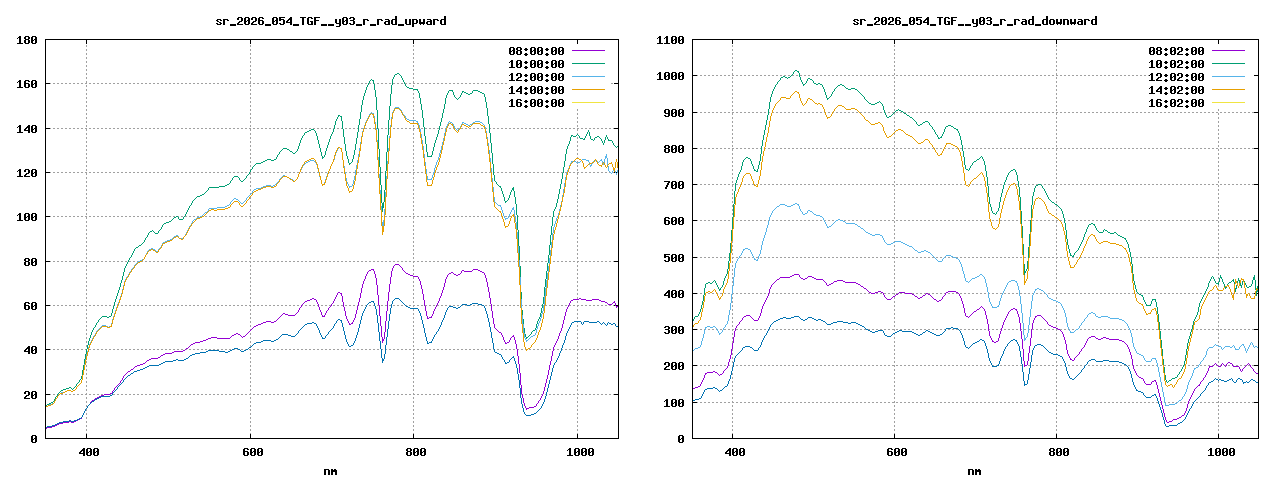Viewport: 1280px width, 480px height.
Task: Pick the 14:02:00 legend label in right plot
Action: (1176, 90)
